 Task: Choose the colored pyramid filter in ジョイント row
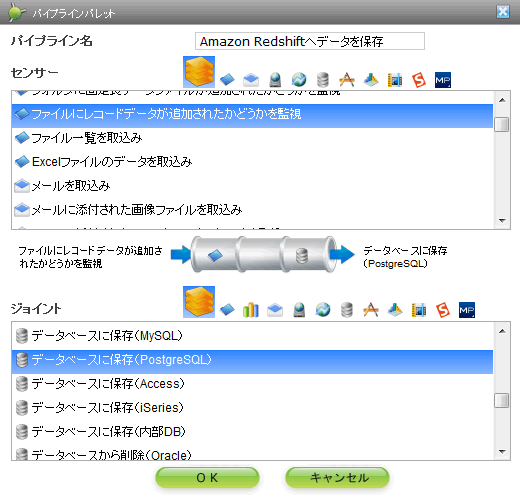point(395,310)
